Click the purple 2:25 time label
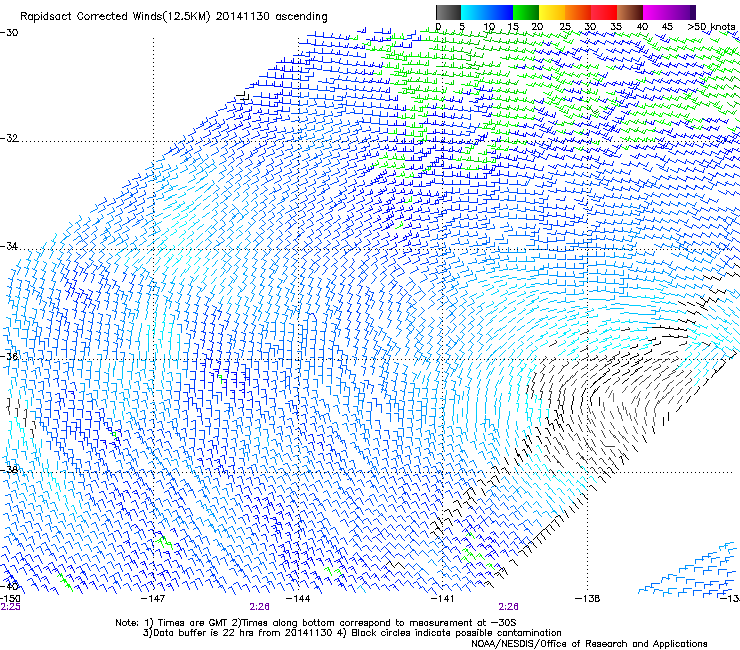The image size is (740, 650). pos(10,607)
